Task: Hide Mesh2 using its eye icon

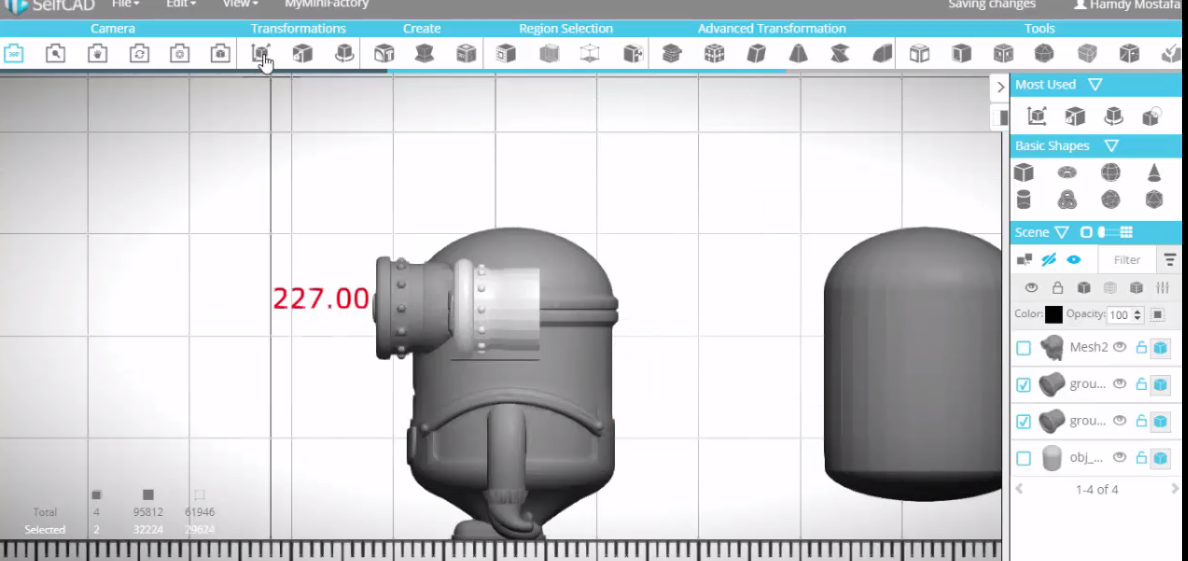Action: coord(1120,347)
